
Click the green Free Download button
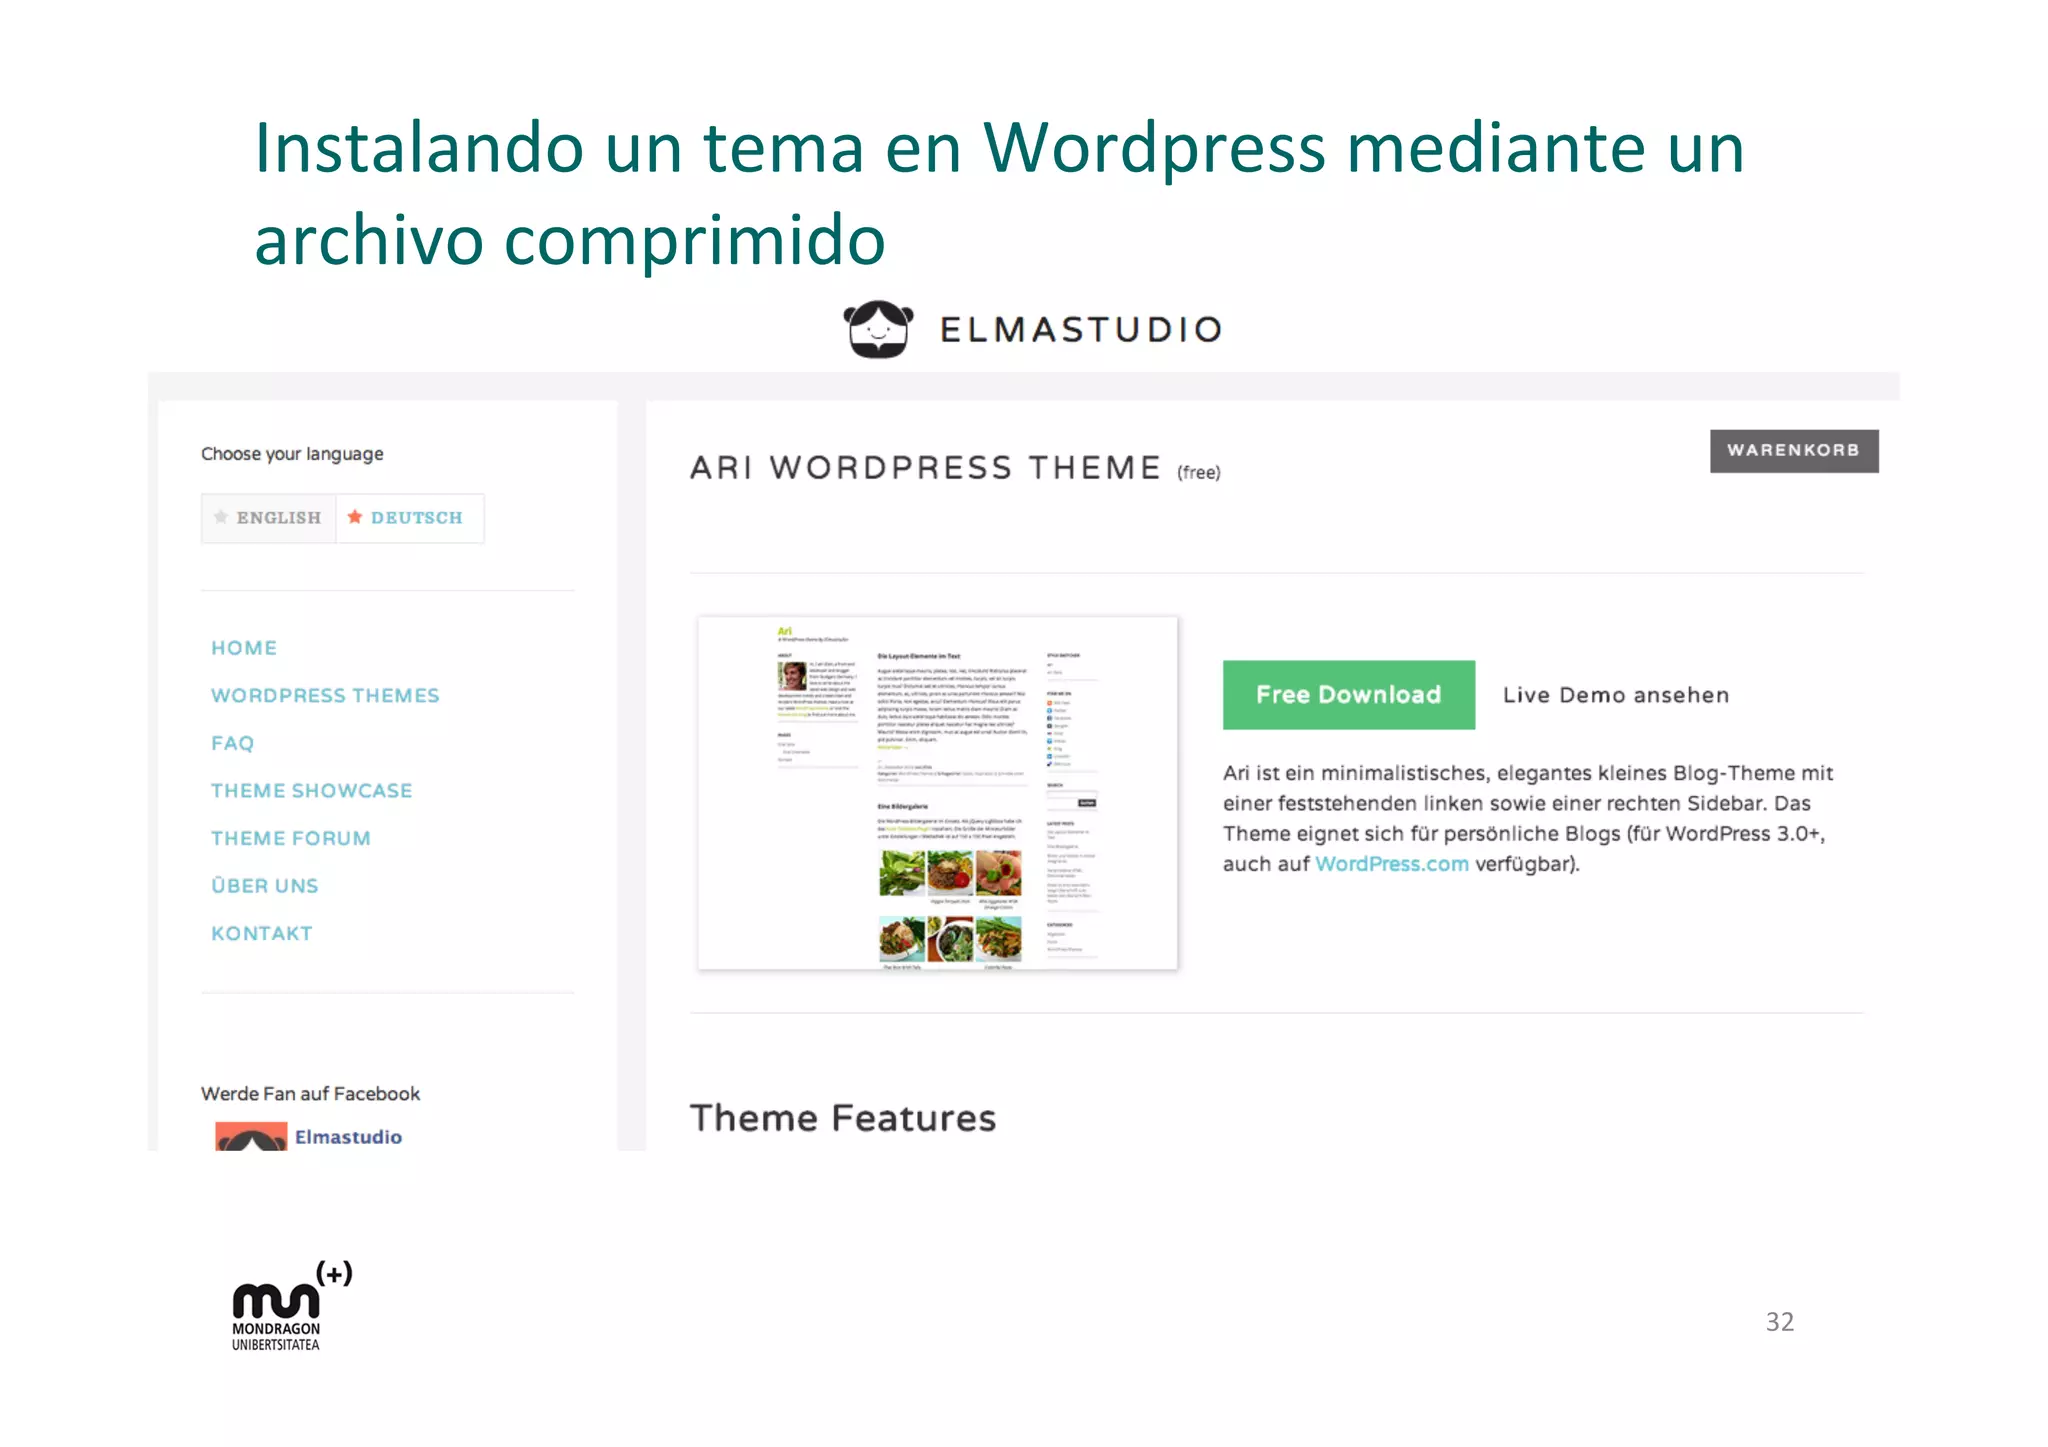1348,695
